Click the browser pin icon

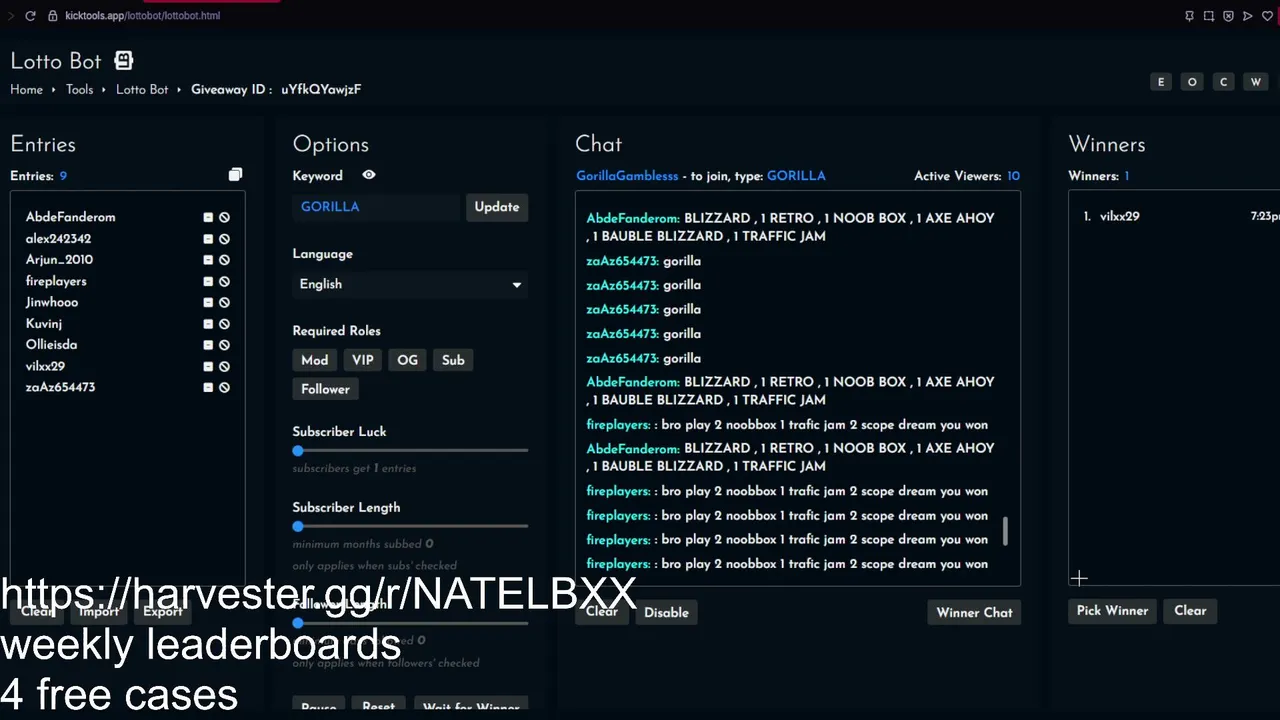(1189, 16)
